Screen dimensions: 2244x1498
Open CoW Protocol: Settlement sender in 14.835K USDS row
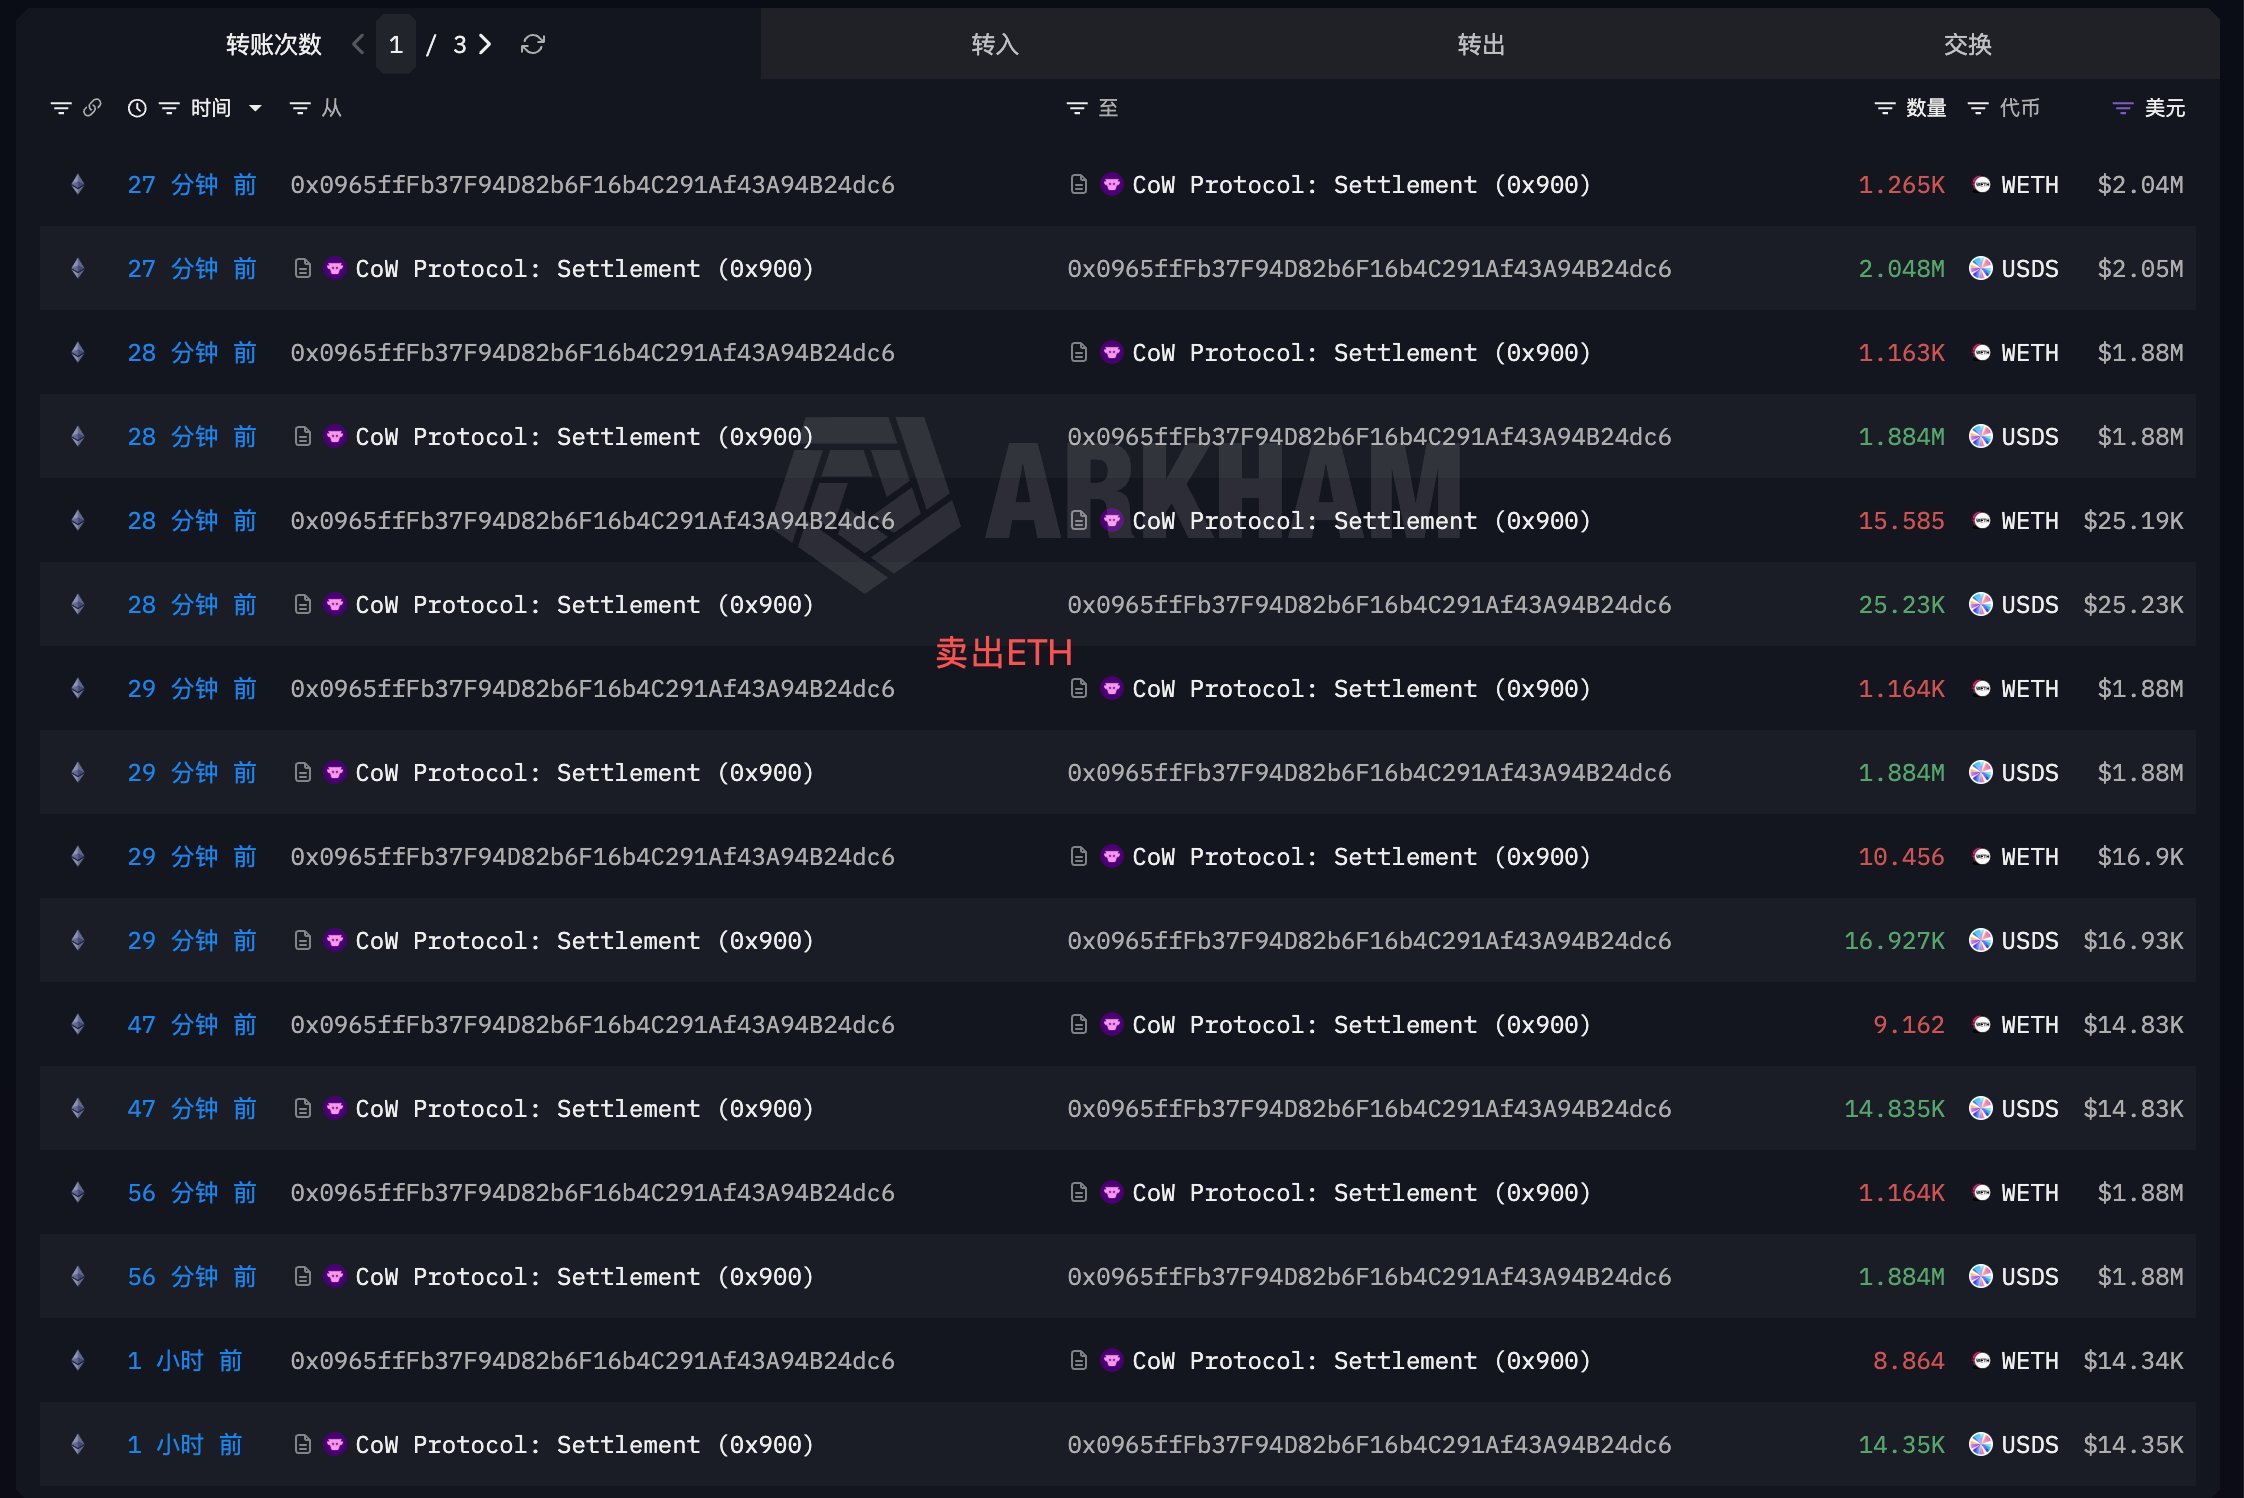pyautogui.click(x=584, y=1109)
